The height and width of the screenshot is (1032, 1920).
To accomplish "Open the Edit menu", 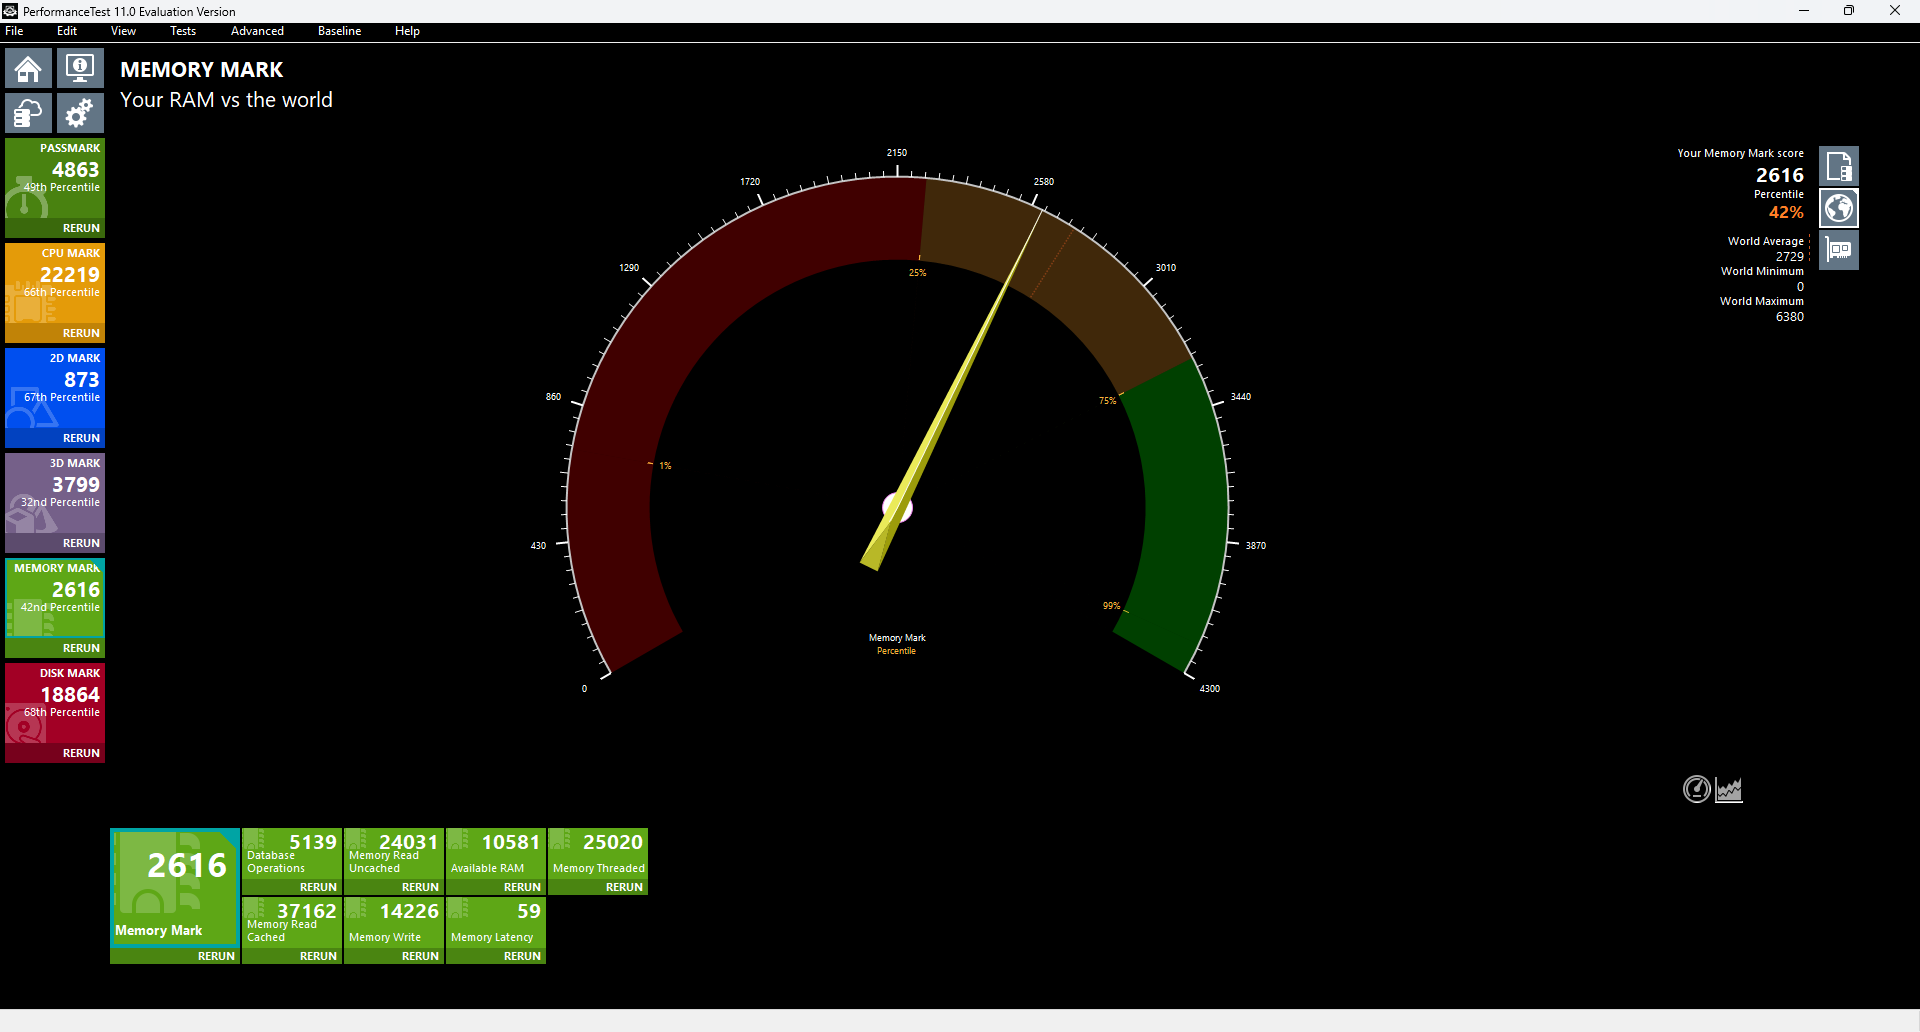I will 67,31.
